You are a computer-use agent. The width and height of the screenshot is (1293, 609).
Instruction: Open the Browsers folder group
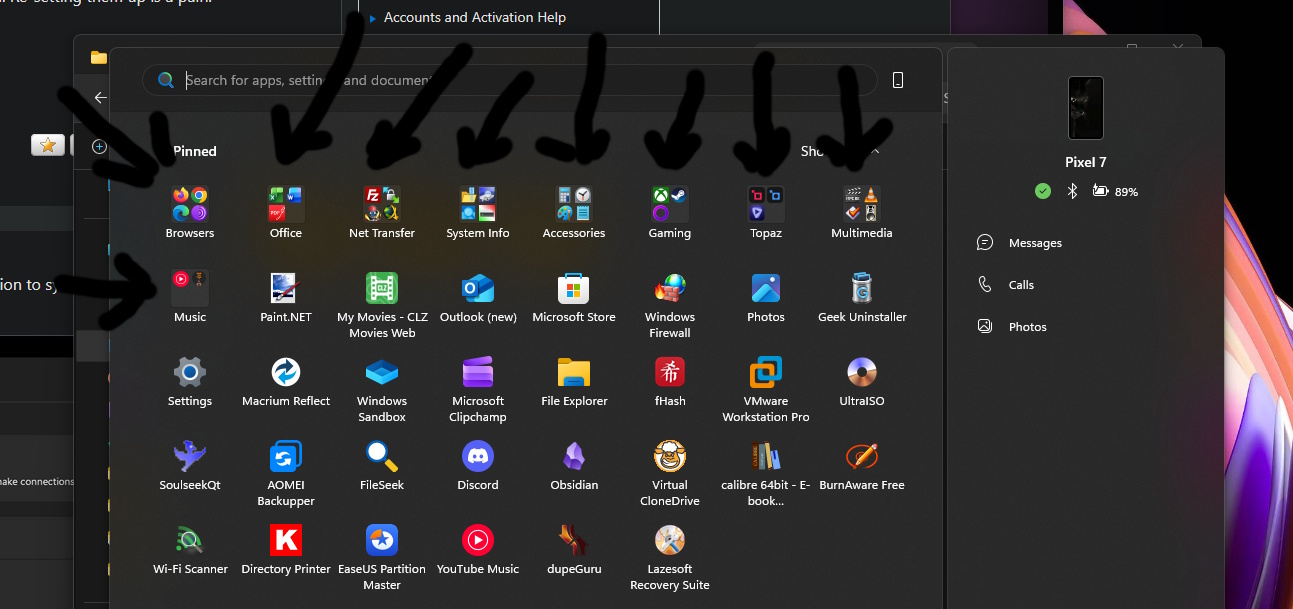(x=190, y=204)
